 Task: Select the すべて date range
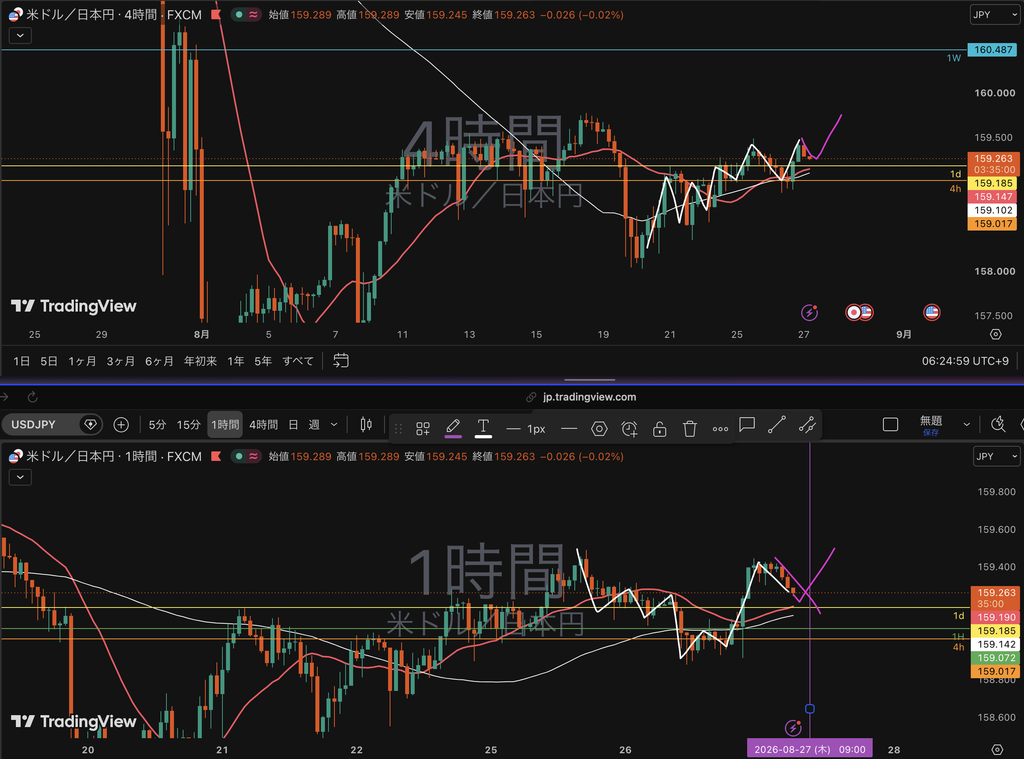(x=298, y=361)
